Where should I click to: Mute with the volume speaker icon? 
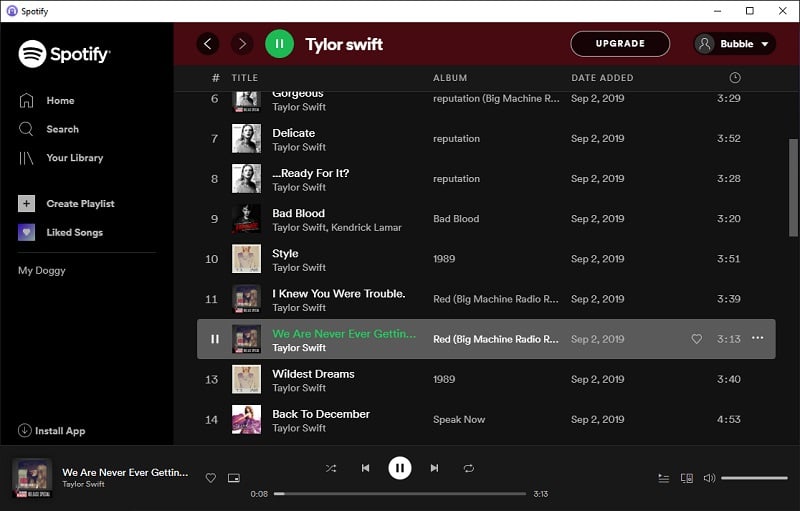click(x=709, y=478)
